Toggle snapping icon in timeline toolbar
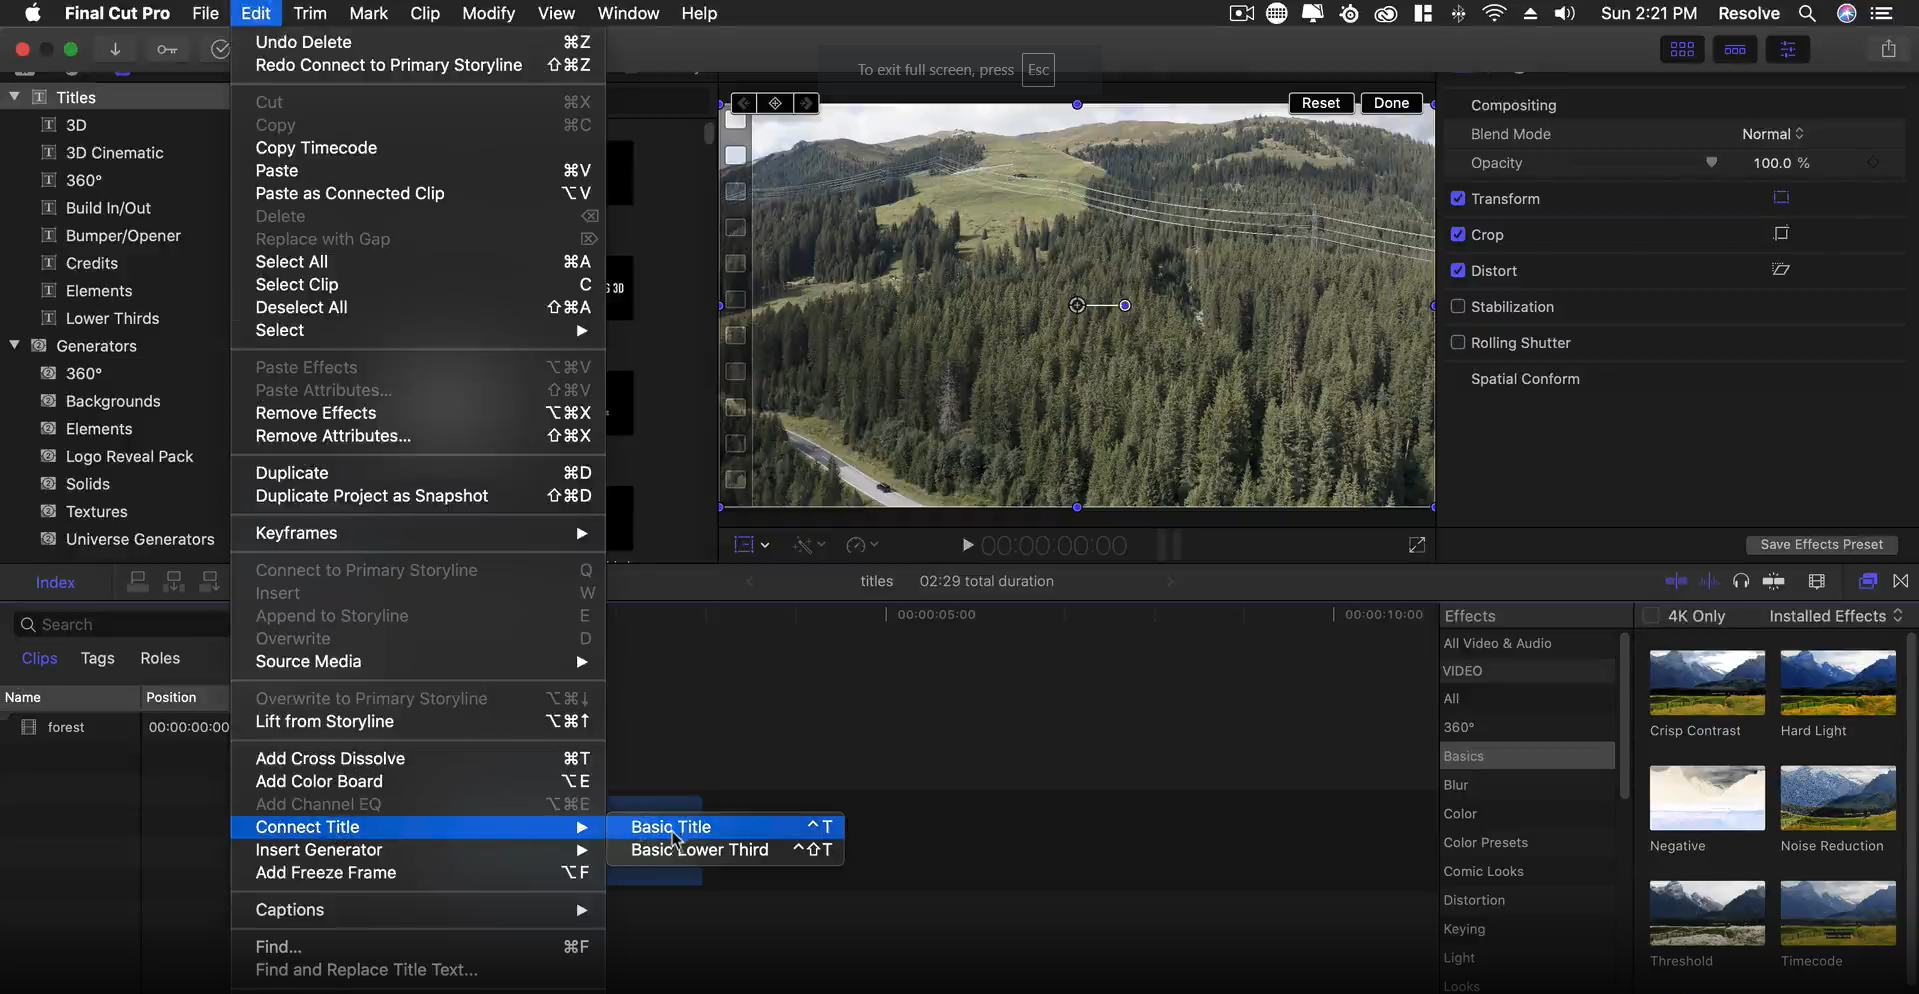 [1774, 581]
